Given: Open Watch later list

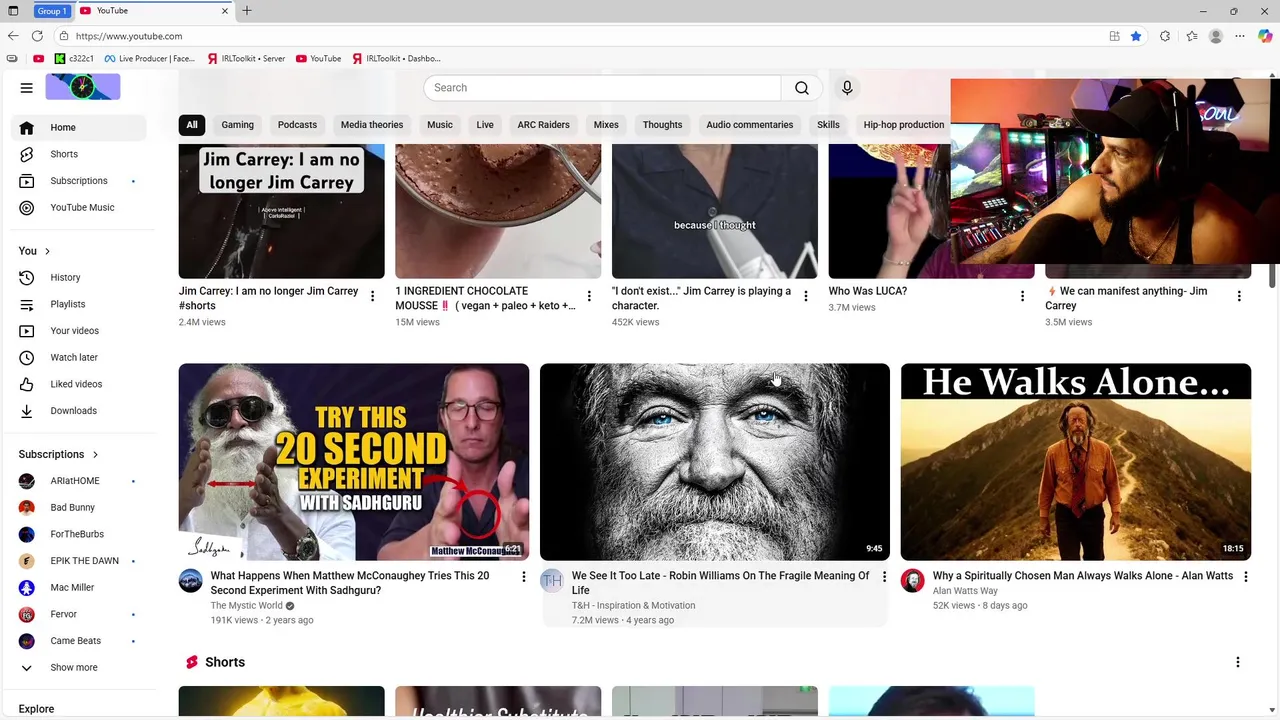Looking at the screenshot, I should point(79,357).
